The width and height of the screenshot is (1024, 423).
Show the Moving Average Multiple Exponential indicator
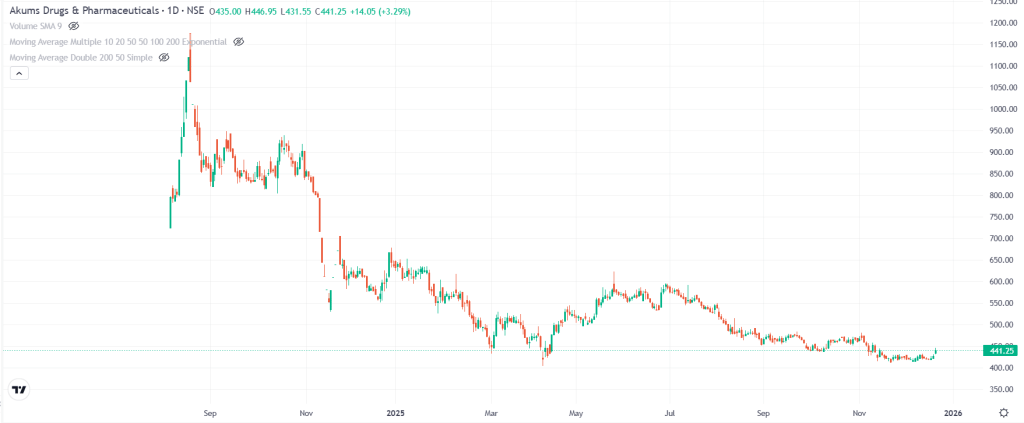click(x=238, y=42)
